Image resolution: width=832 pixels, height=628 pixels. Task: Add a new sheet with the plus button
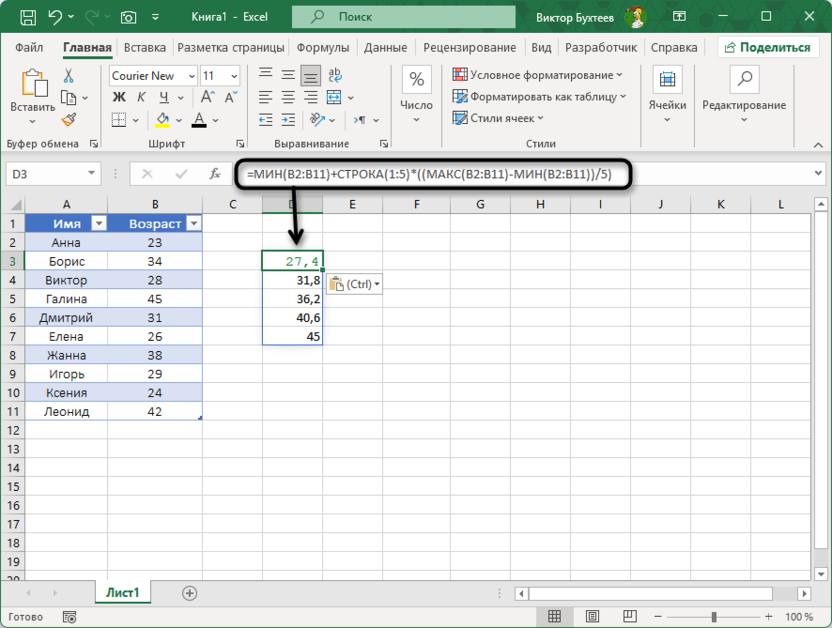188,592
